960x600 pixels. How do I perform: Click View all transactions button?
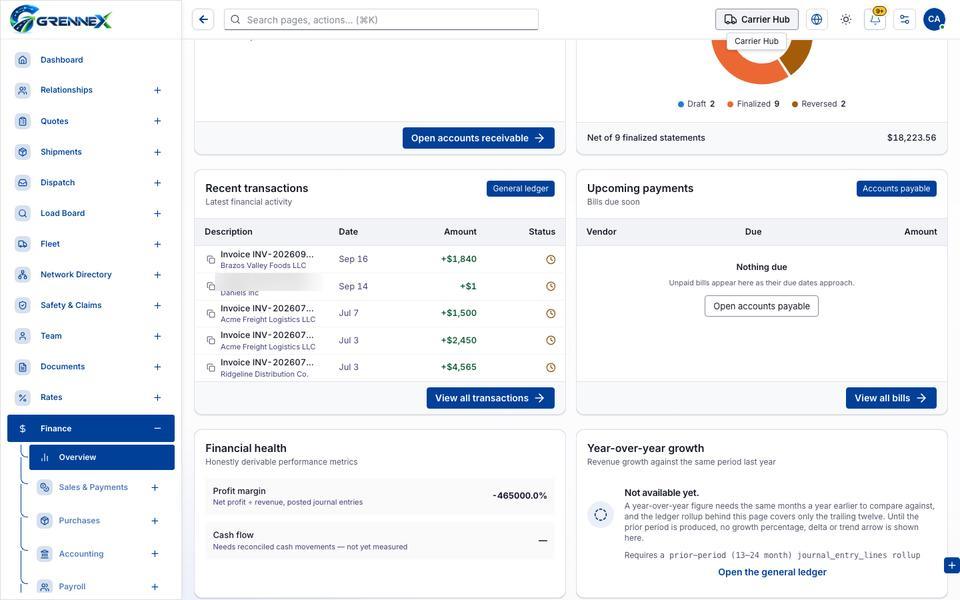click(x=490, y=398)
